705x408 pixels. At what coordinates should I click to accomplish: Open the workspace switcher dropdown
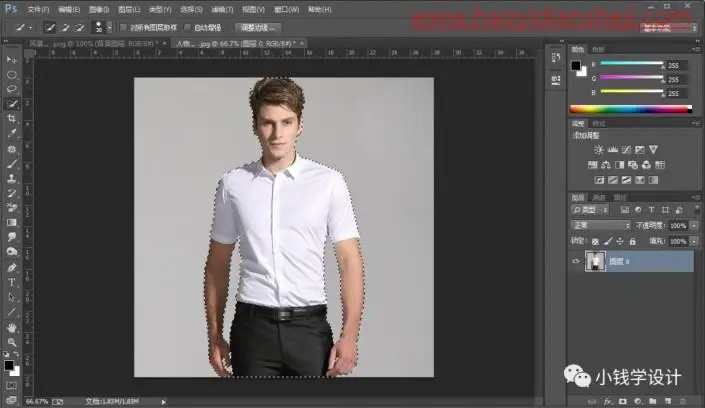[x=669, y=28]
